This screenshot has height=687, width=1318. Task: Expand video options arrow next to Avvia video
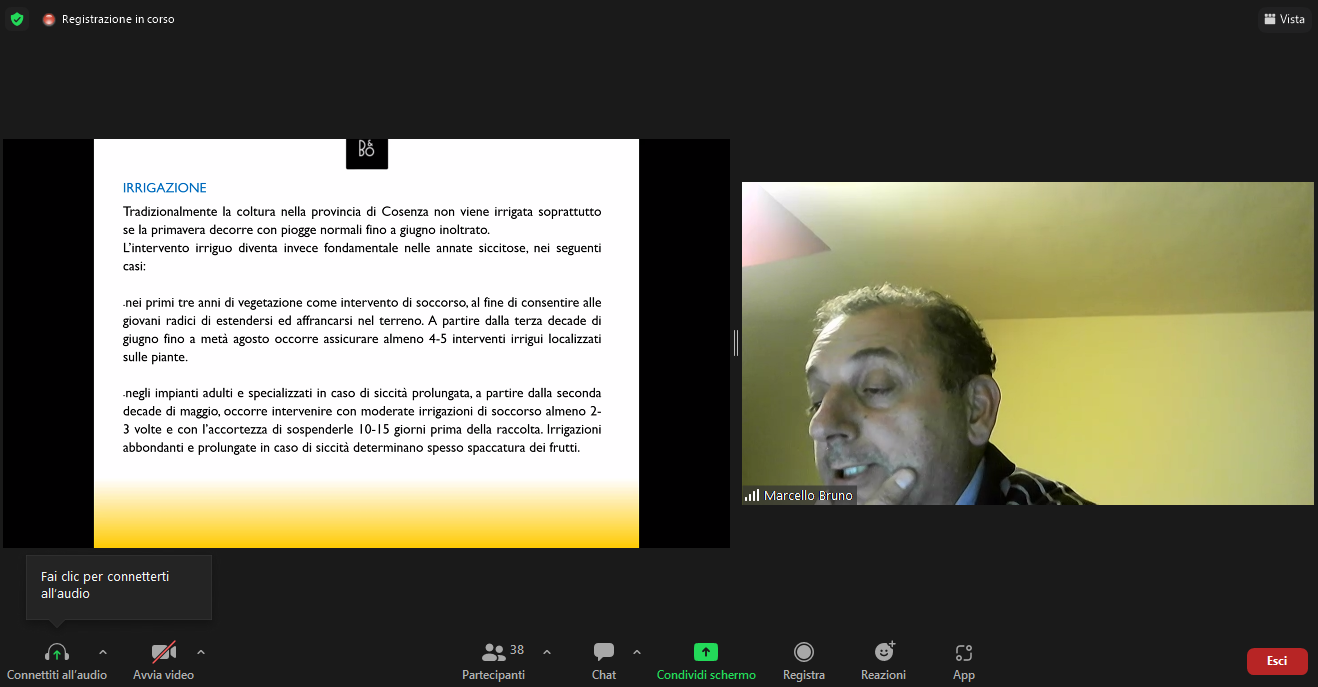(x=201, y=652)
